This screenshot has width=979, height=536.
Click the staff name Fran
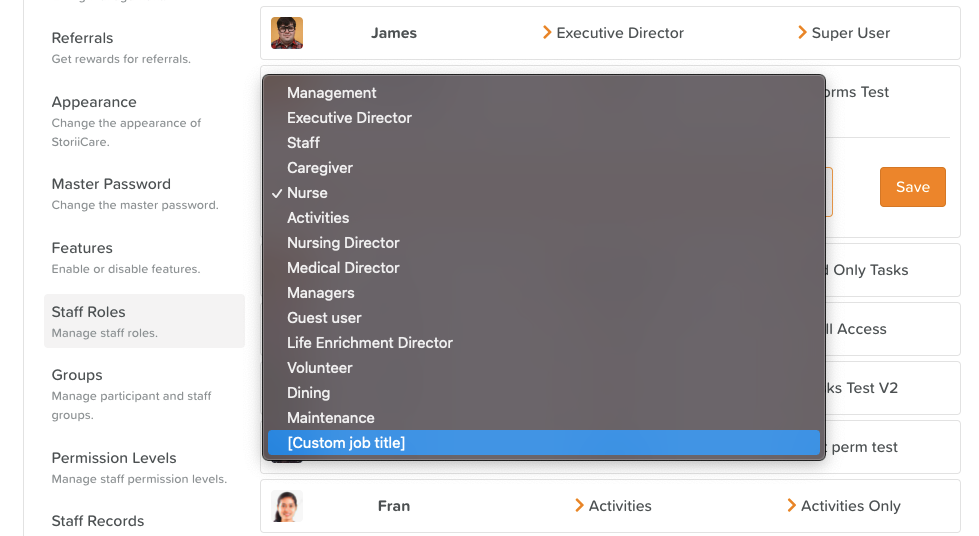point(394,506)
